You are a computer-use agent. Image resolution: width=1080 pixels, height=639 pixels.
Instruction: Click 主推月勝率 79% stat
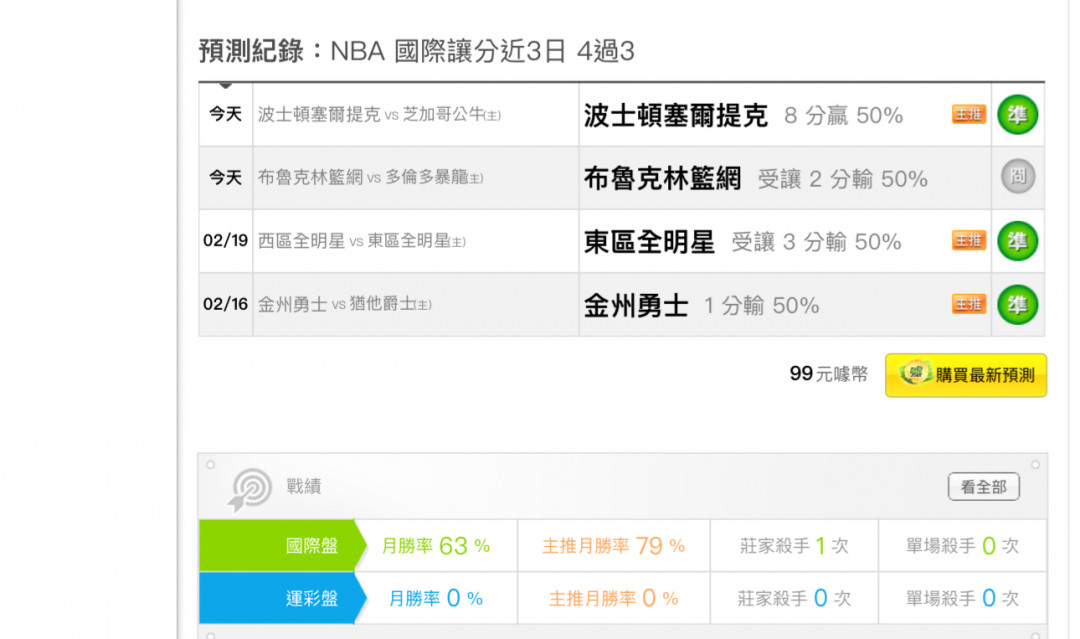[x=613, y=546]
